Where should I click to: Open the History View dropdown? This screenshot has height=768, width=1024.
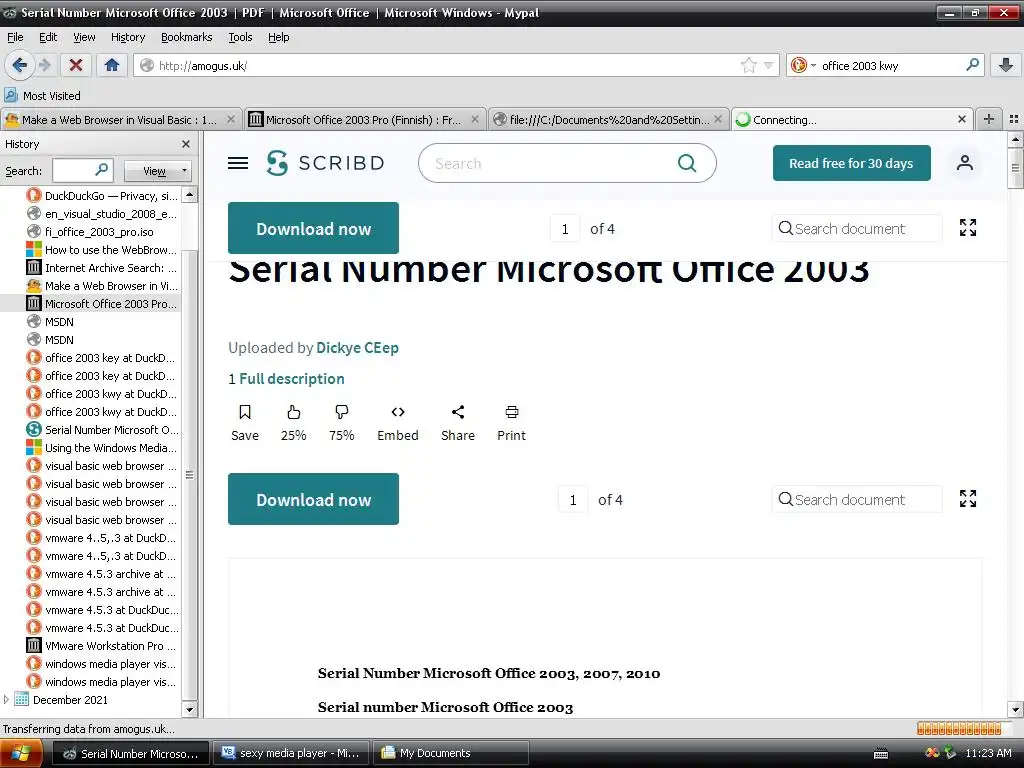click(158, 171)
